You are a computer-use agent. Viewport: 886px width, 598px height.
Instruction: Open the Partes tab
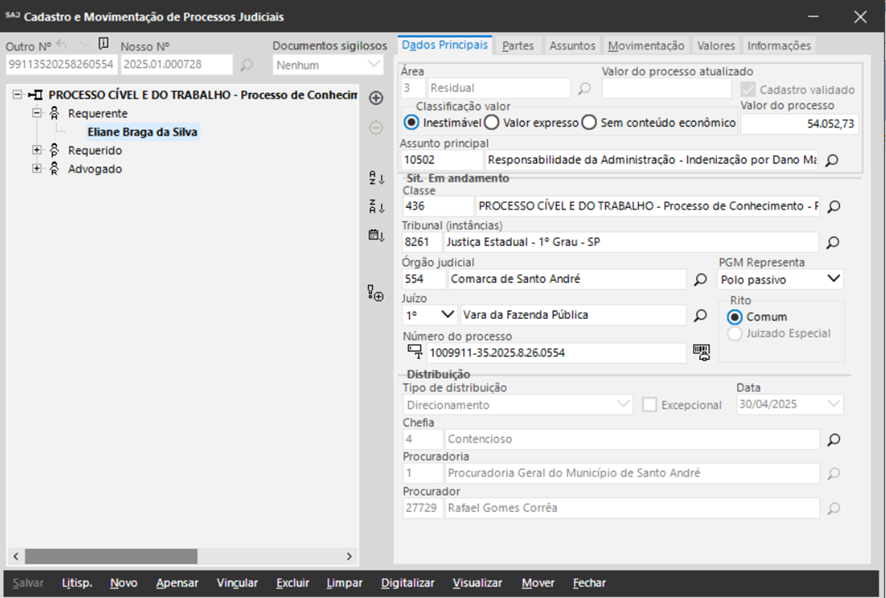(x=517, y=46)
